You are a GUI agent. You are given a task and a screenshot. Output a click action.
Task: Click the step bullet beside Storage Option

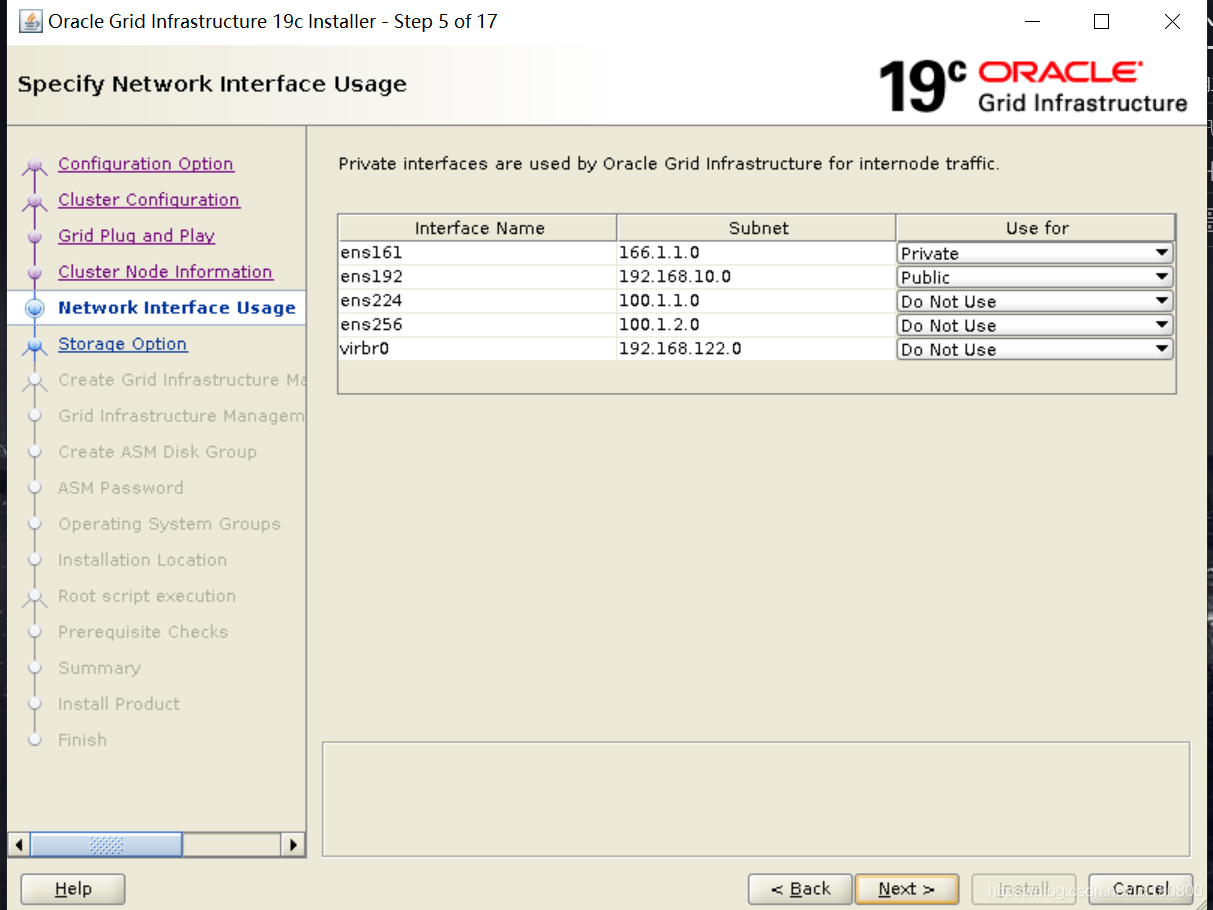click(x=36, y=346)
